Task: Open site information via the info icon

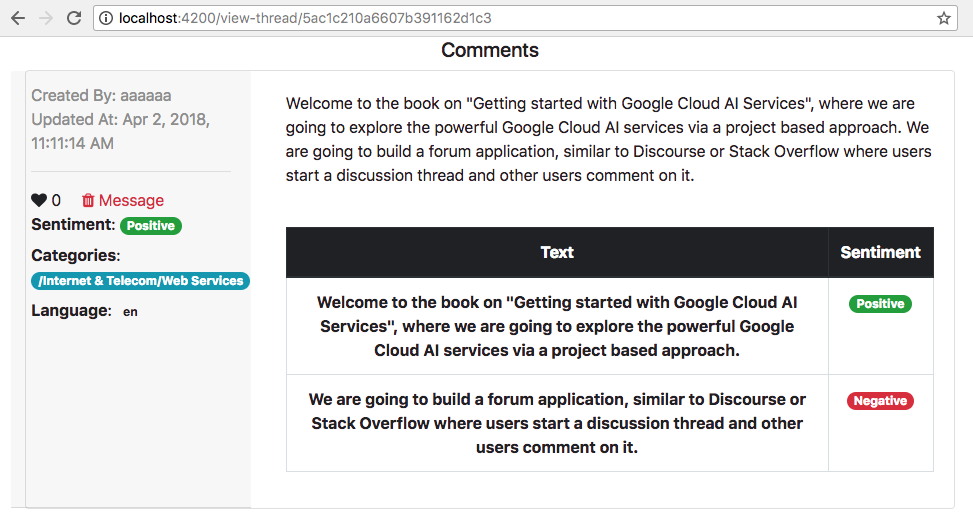Action: (x=106, y=19)
